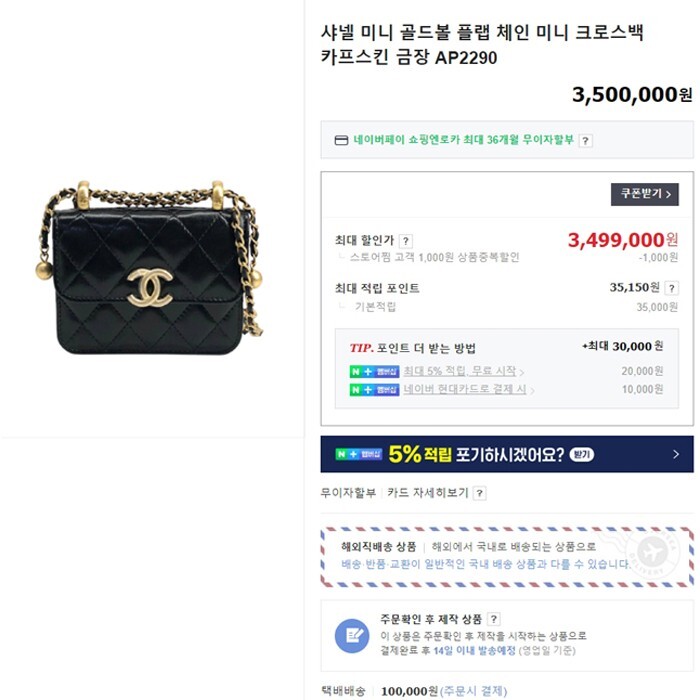Click the Naver Pay 36개월 무이자할부 text
This screenshot has height=700, width=700.
click(x=463, y=140)
